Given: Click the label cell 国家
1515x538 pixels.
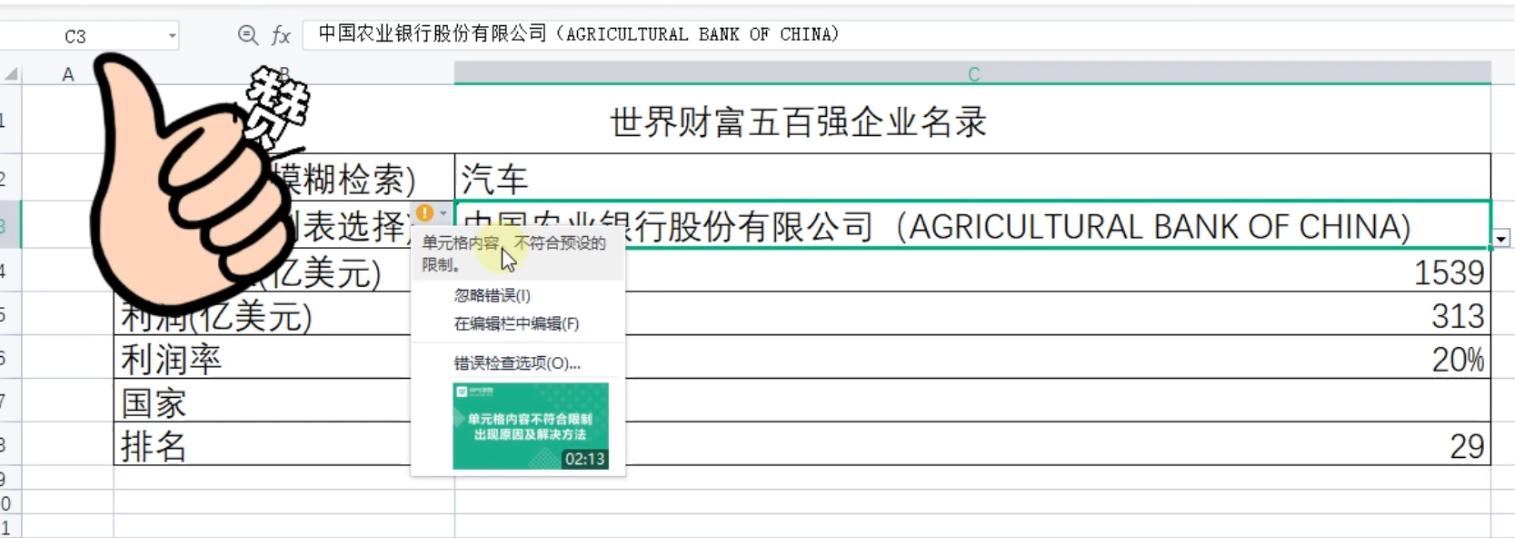Looking at the screenshot, I should coord(283,402).
